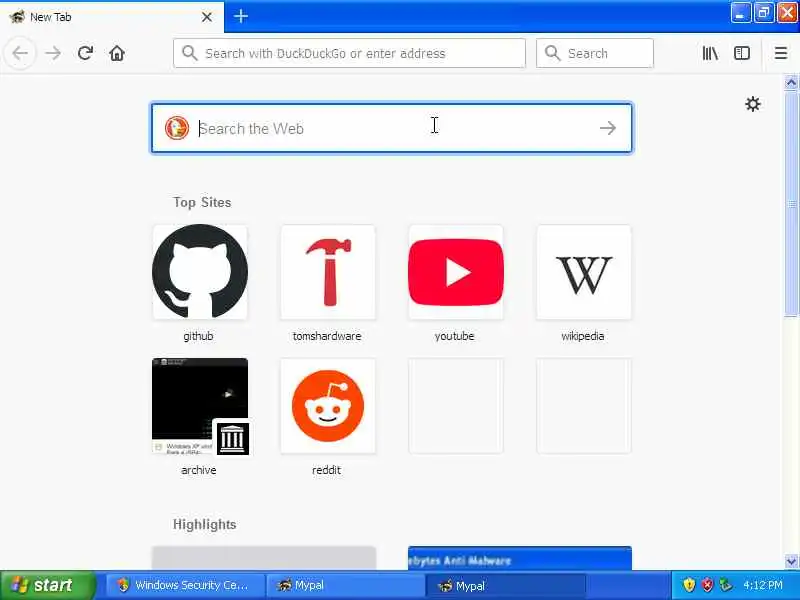Click the DuckDuckGo logo in search box
This screenshot has width=800, height=600.
(177, 128)
